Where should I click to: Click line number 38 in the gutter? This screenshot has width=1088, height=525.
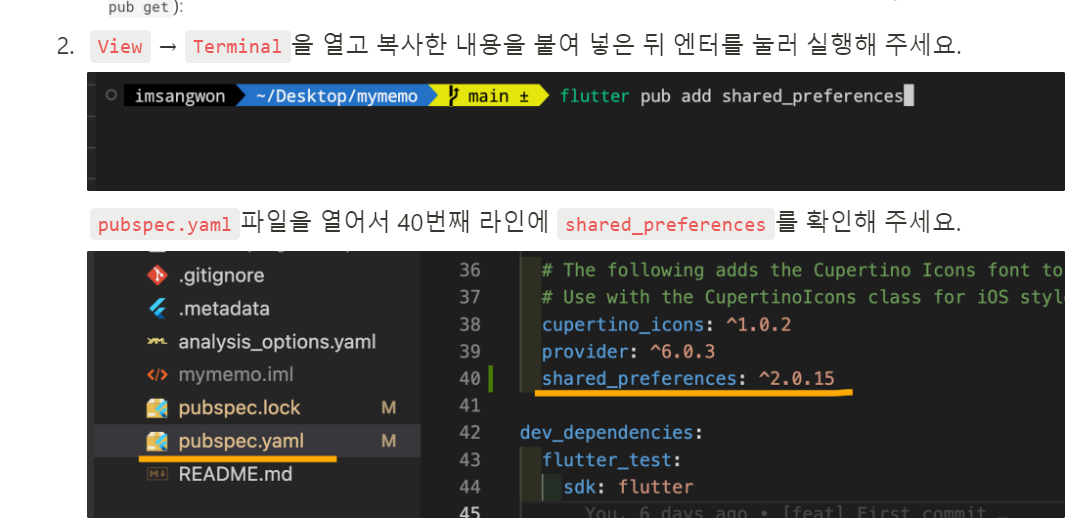[469, 324]
